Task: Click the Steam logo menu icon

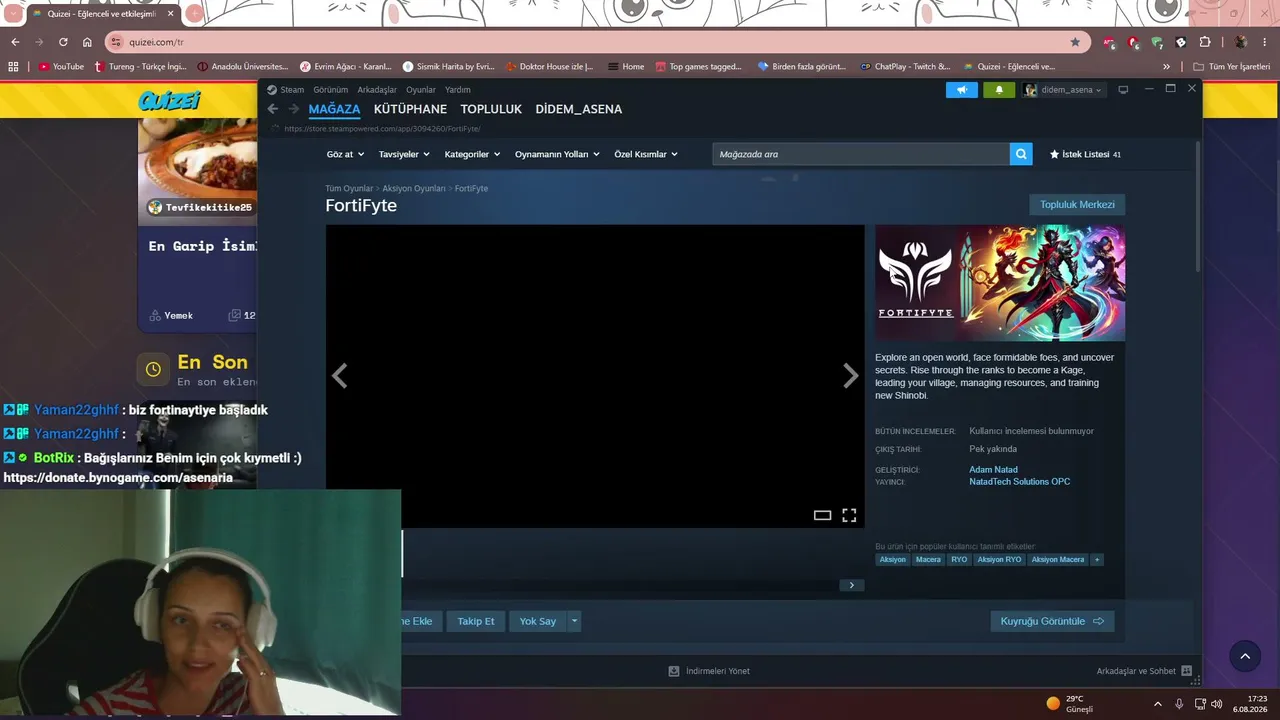Action: [272, 90]
